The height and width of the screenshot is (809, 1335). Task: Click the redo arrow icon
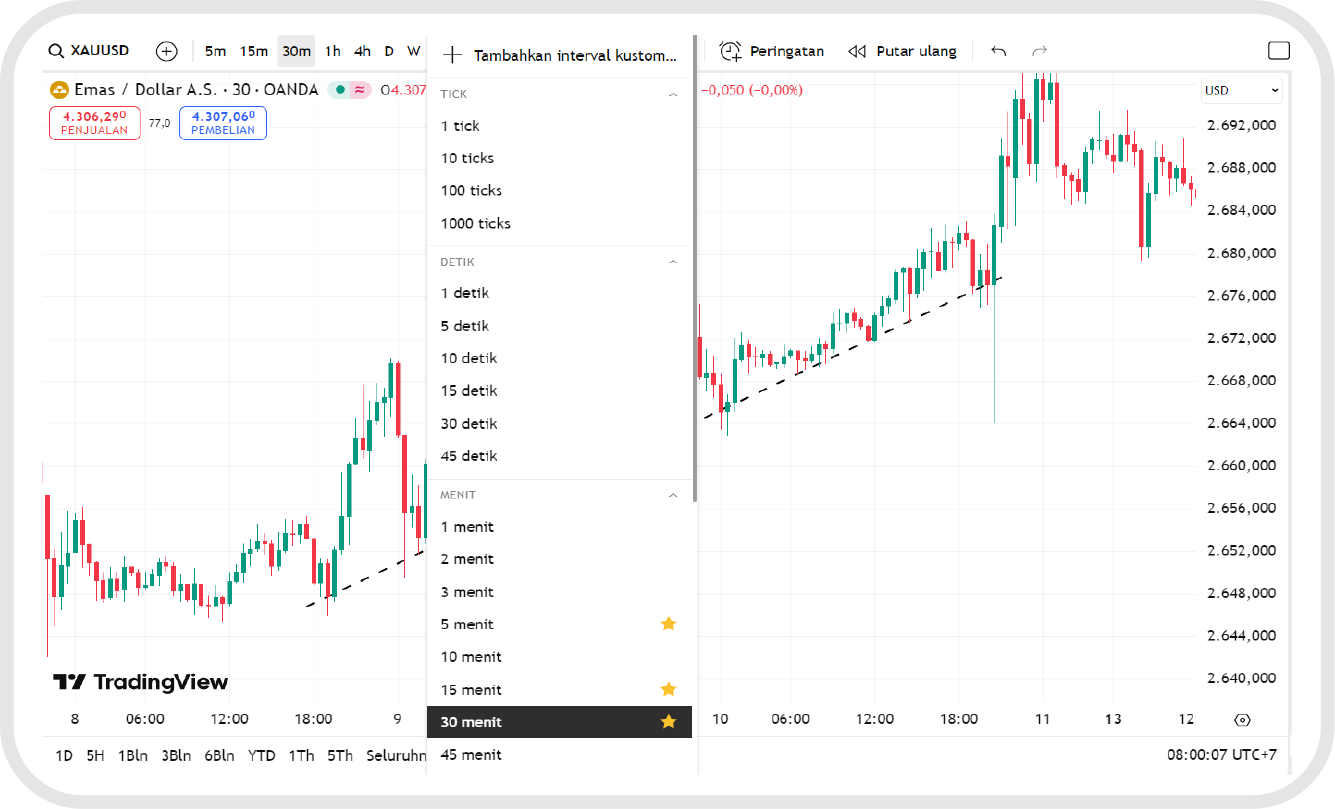pyautogui.click(x=1039, y=51)
